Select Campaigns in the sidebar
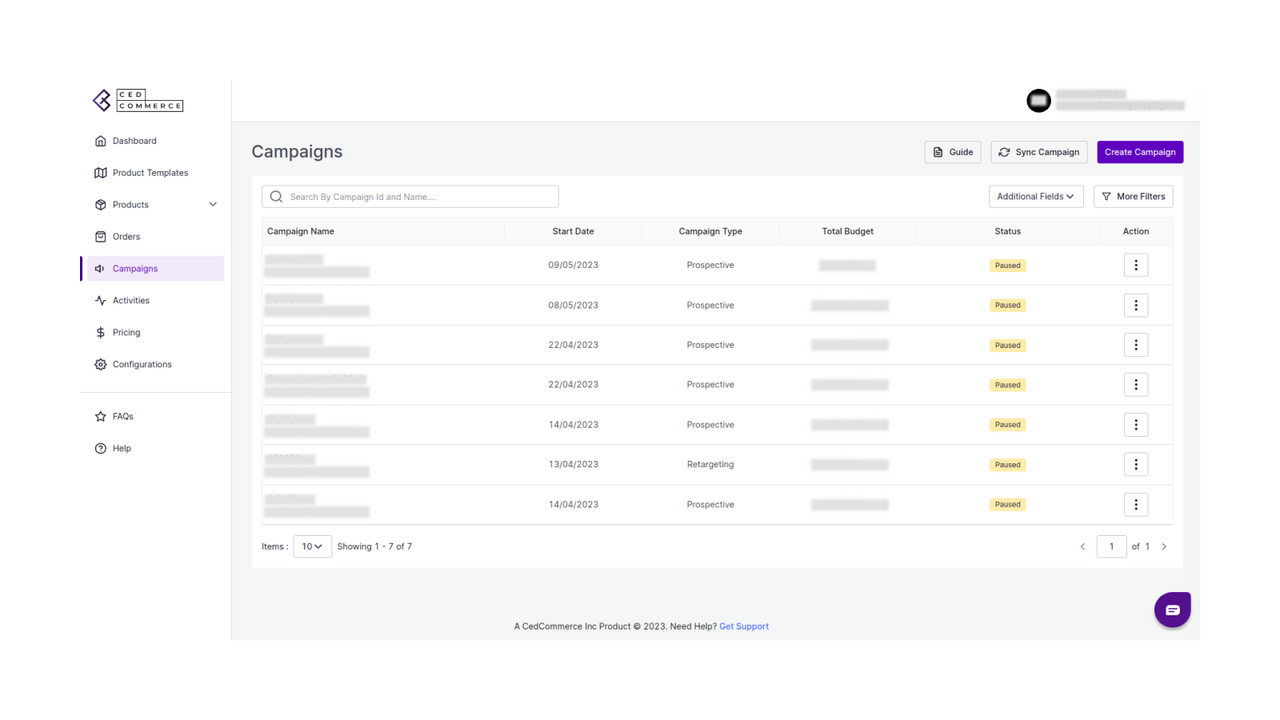 point(154,268)
